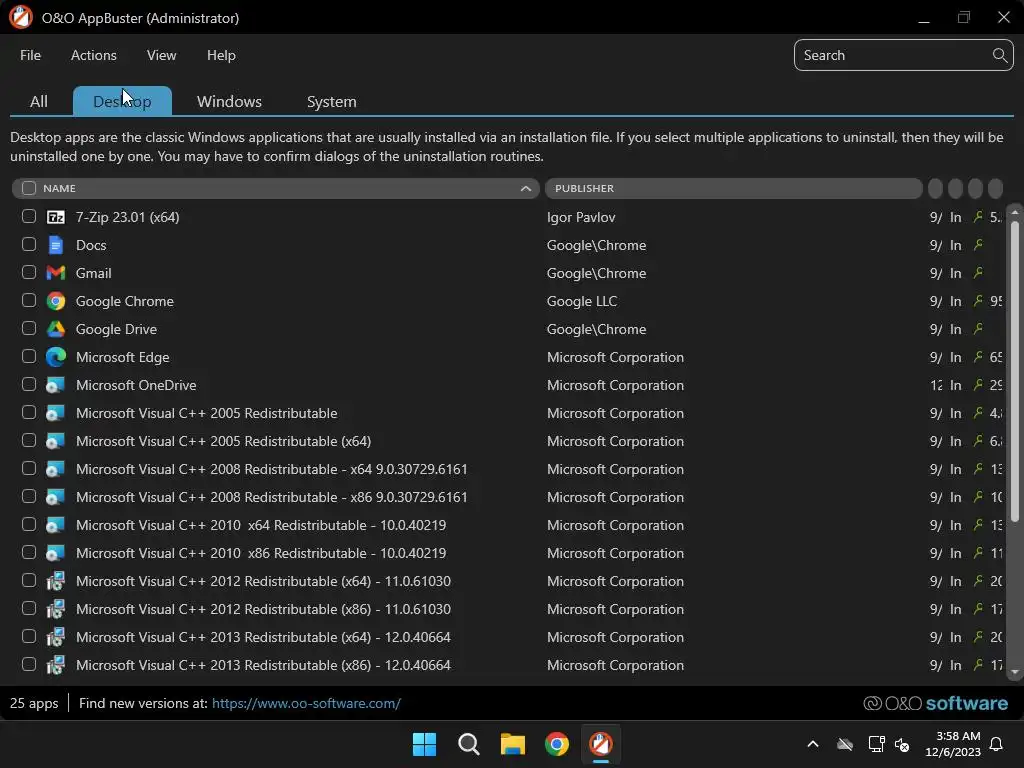Click icon of Visual C++ 2012 Redistributable (x64)
Viewport: 1024px width, 768px height.
pos(56,581)
